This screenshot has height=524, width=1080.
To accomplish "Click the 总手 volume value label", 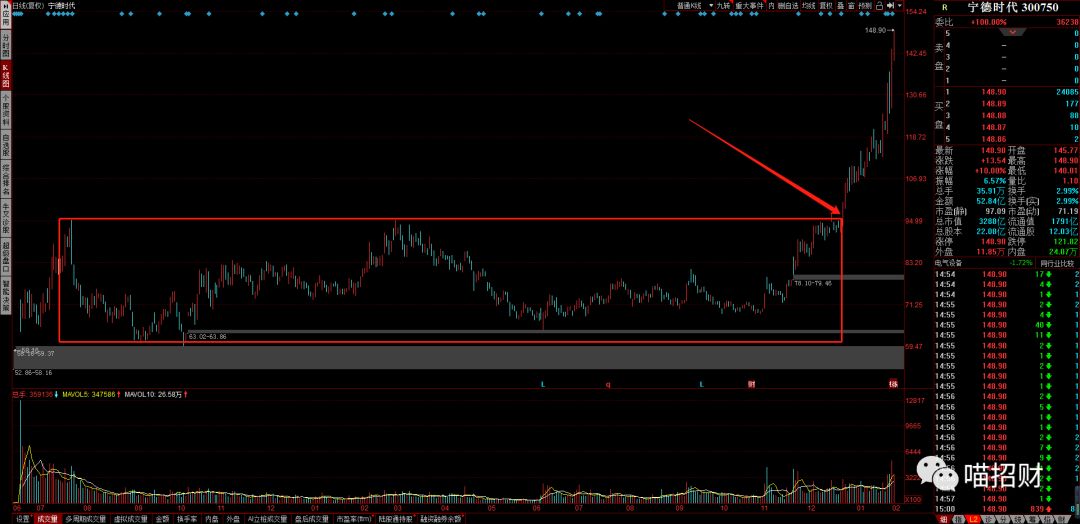I will (34, 395).
